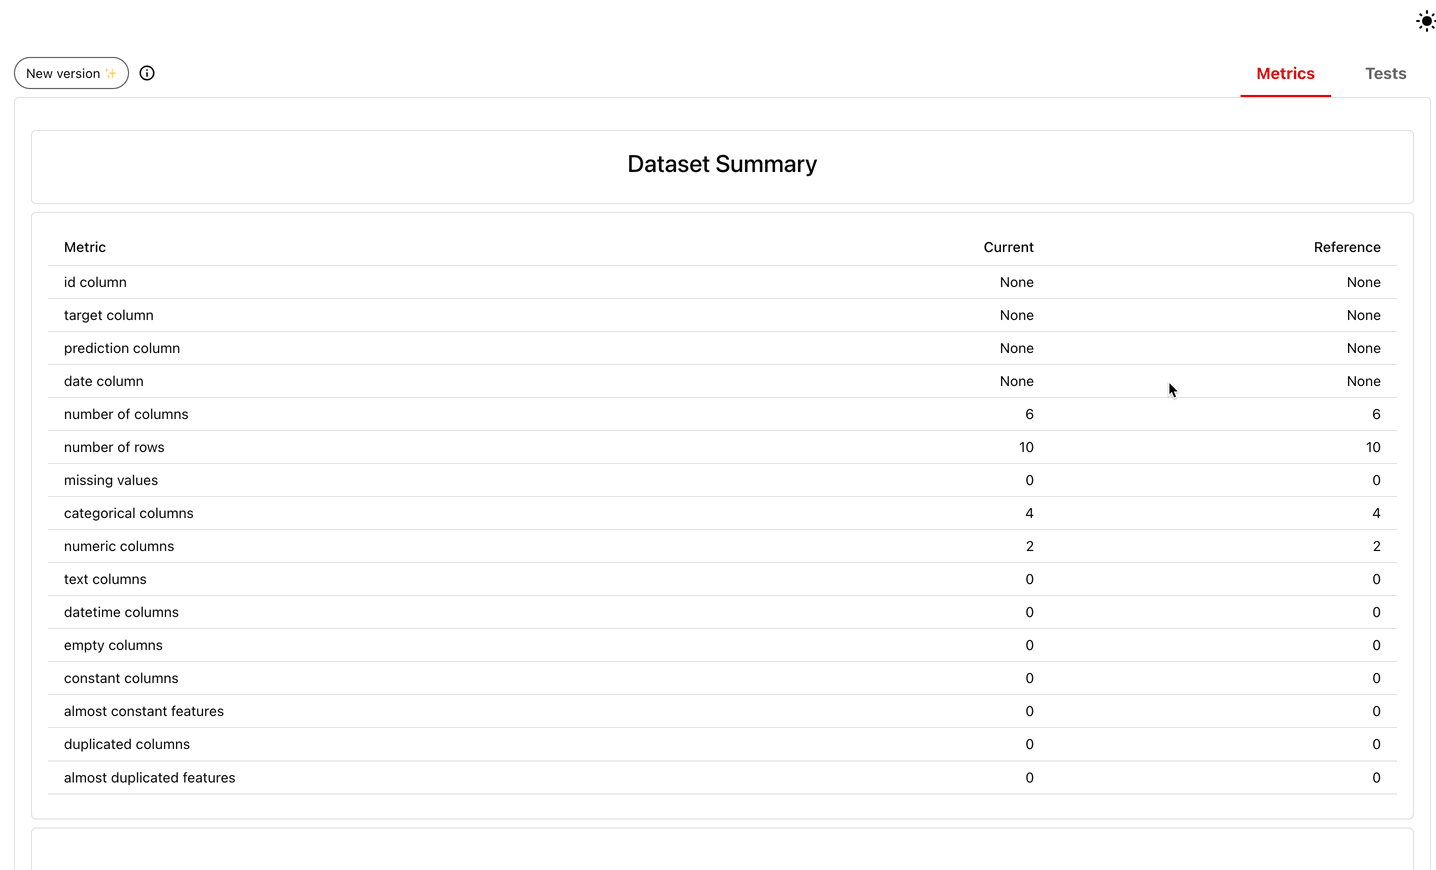Switch to the Tests tab
This screenshot has height=870, width=1436.
(x=1385, y=73)
